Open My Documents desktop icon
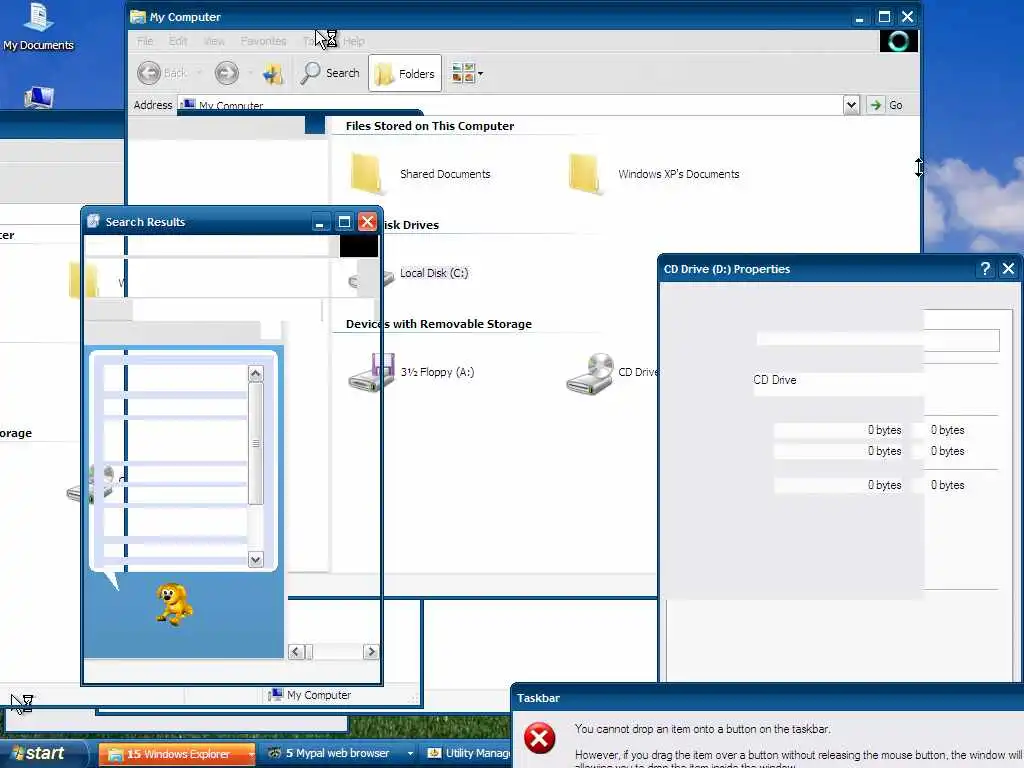The width and height of the screenshot is (1024, 768). (x=38, y=26)
